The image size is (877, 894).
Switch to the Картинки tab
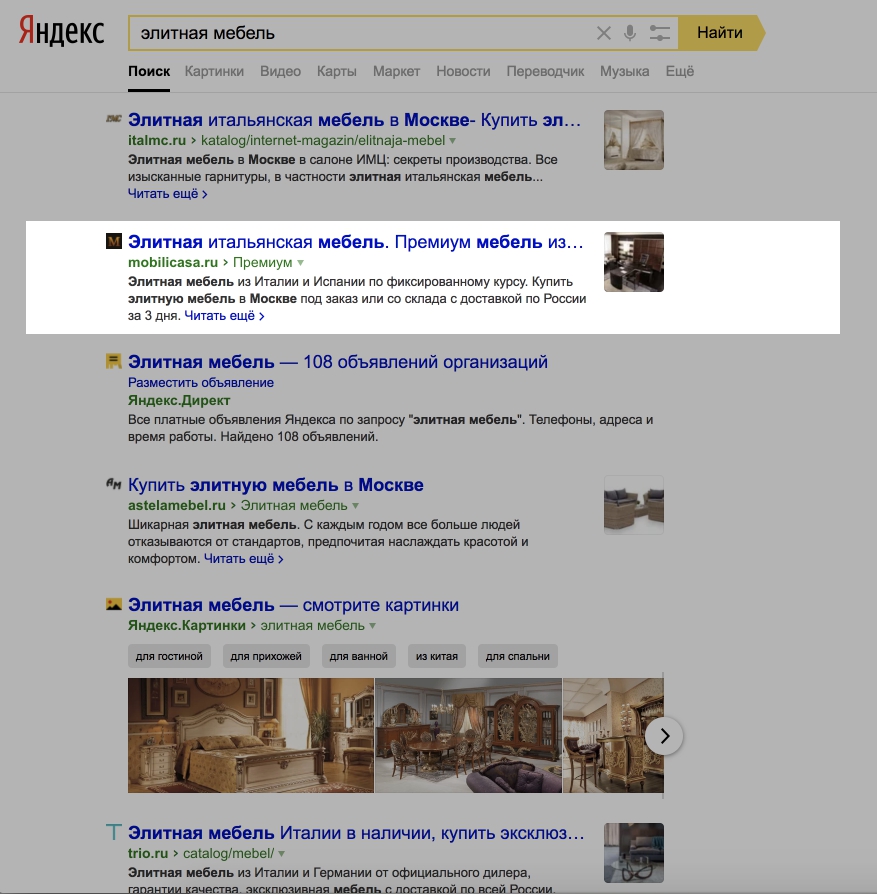tap(214, 71)
